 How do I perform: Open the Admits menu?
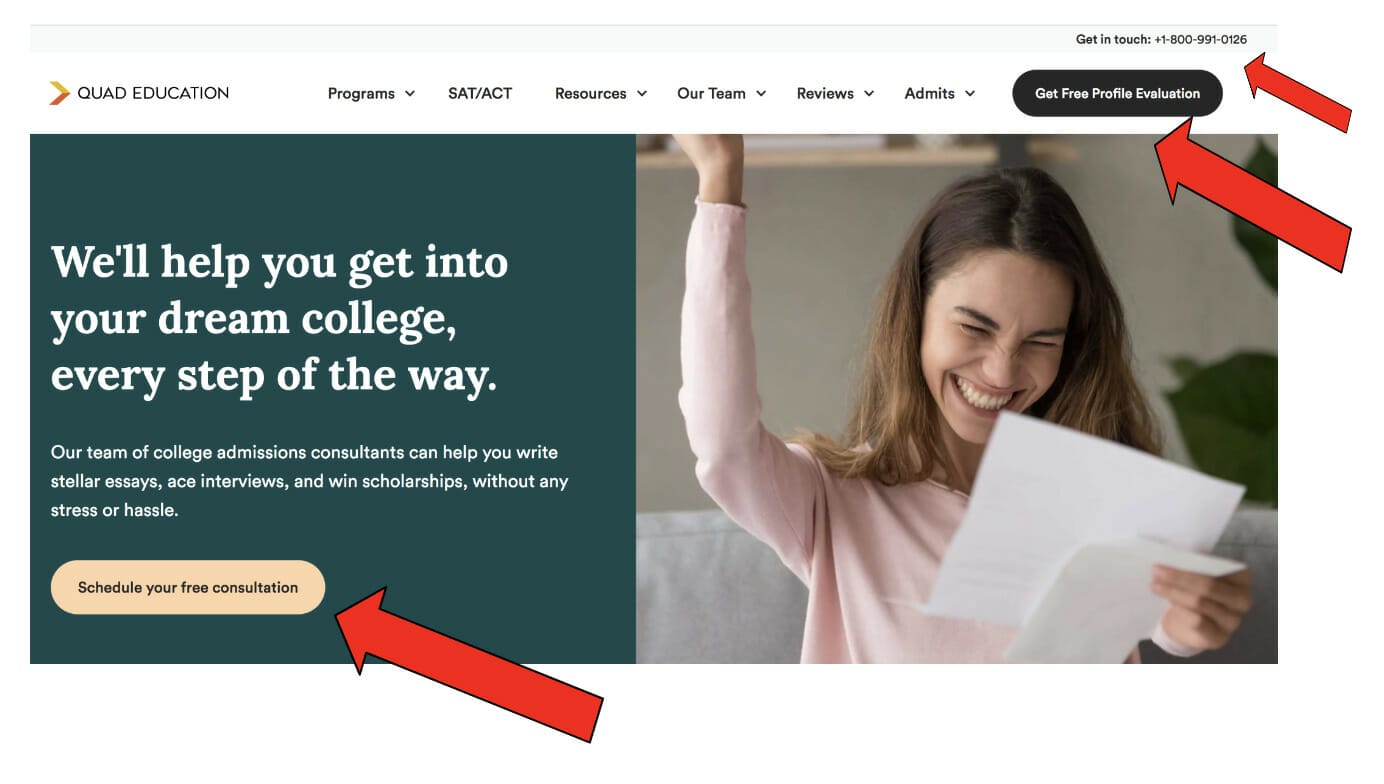[x=930, y=93]
